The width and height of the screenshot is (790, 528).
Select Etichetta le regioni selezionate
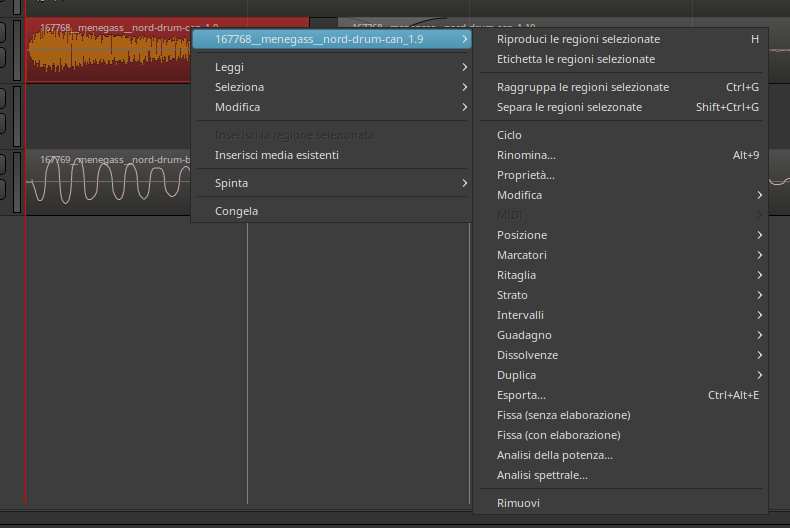click(576, 59)
